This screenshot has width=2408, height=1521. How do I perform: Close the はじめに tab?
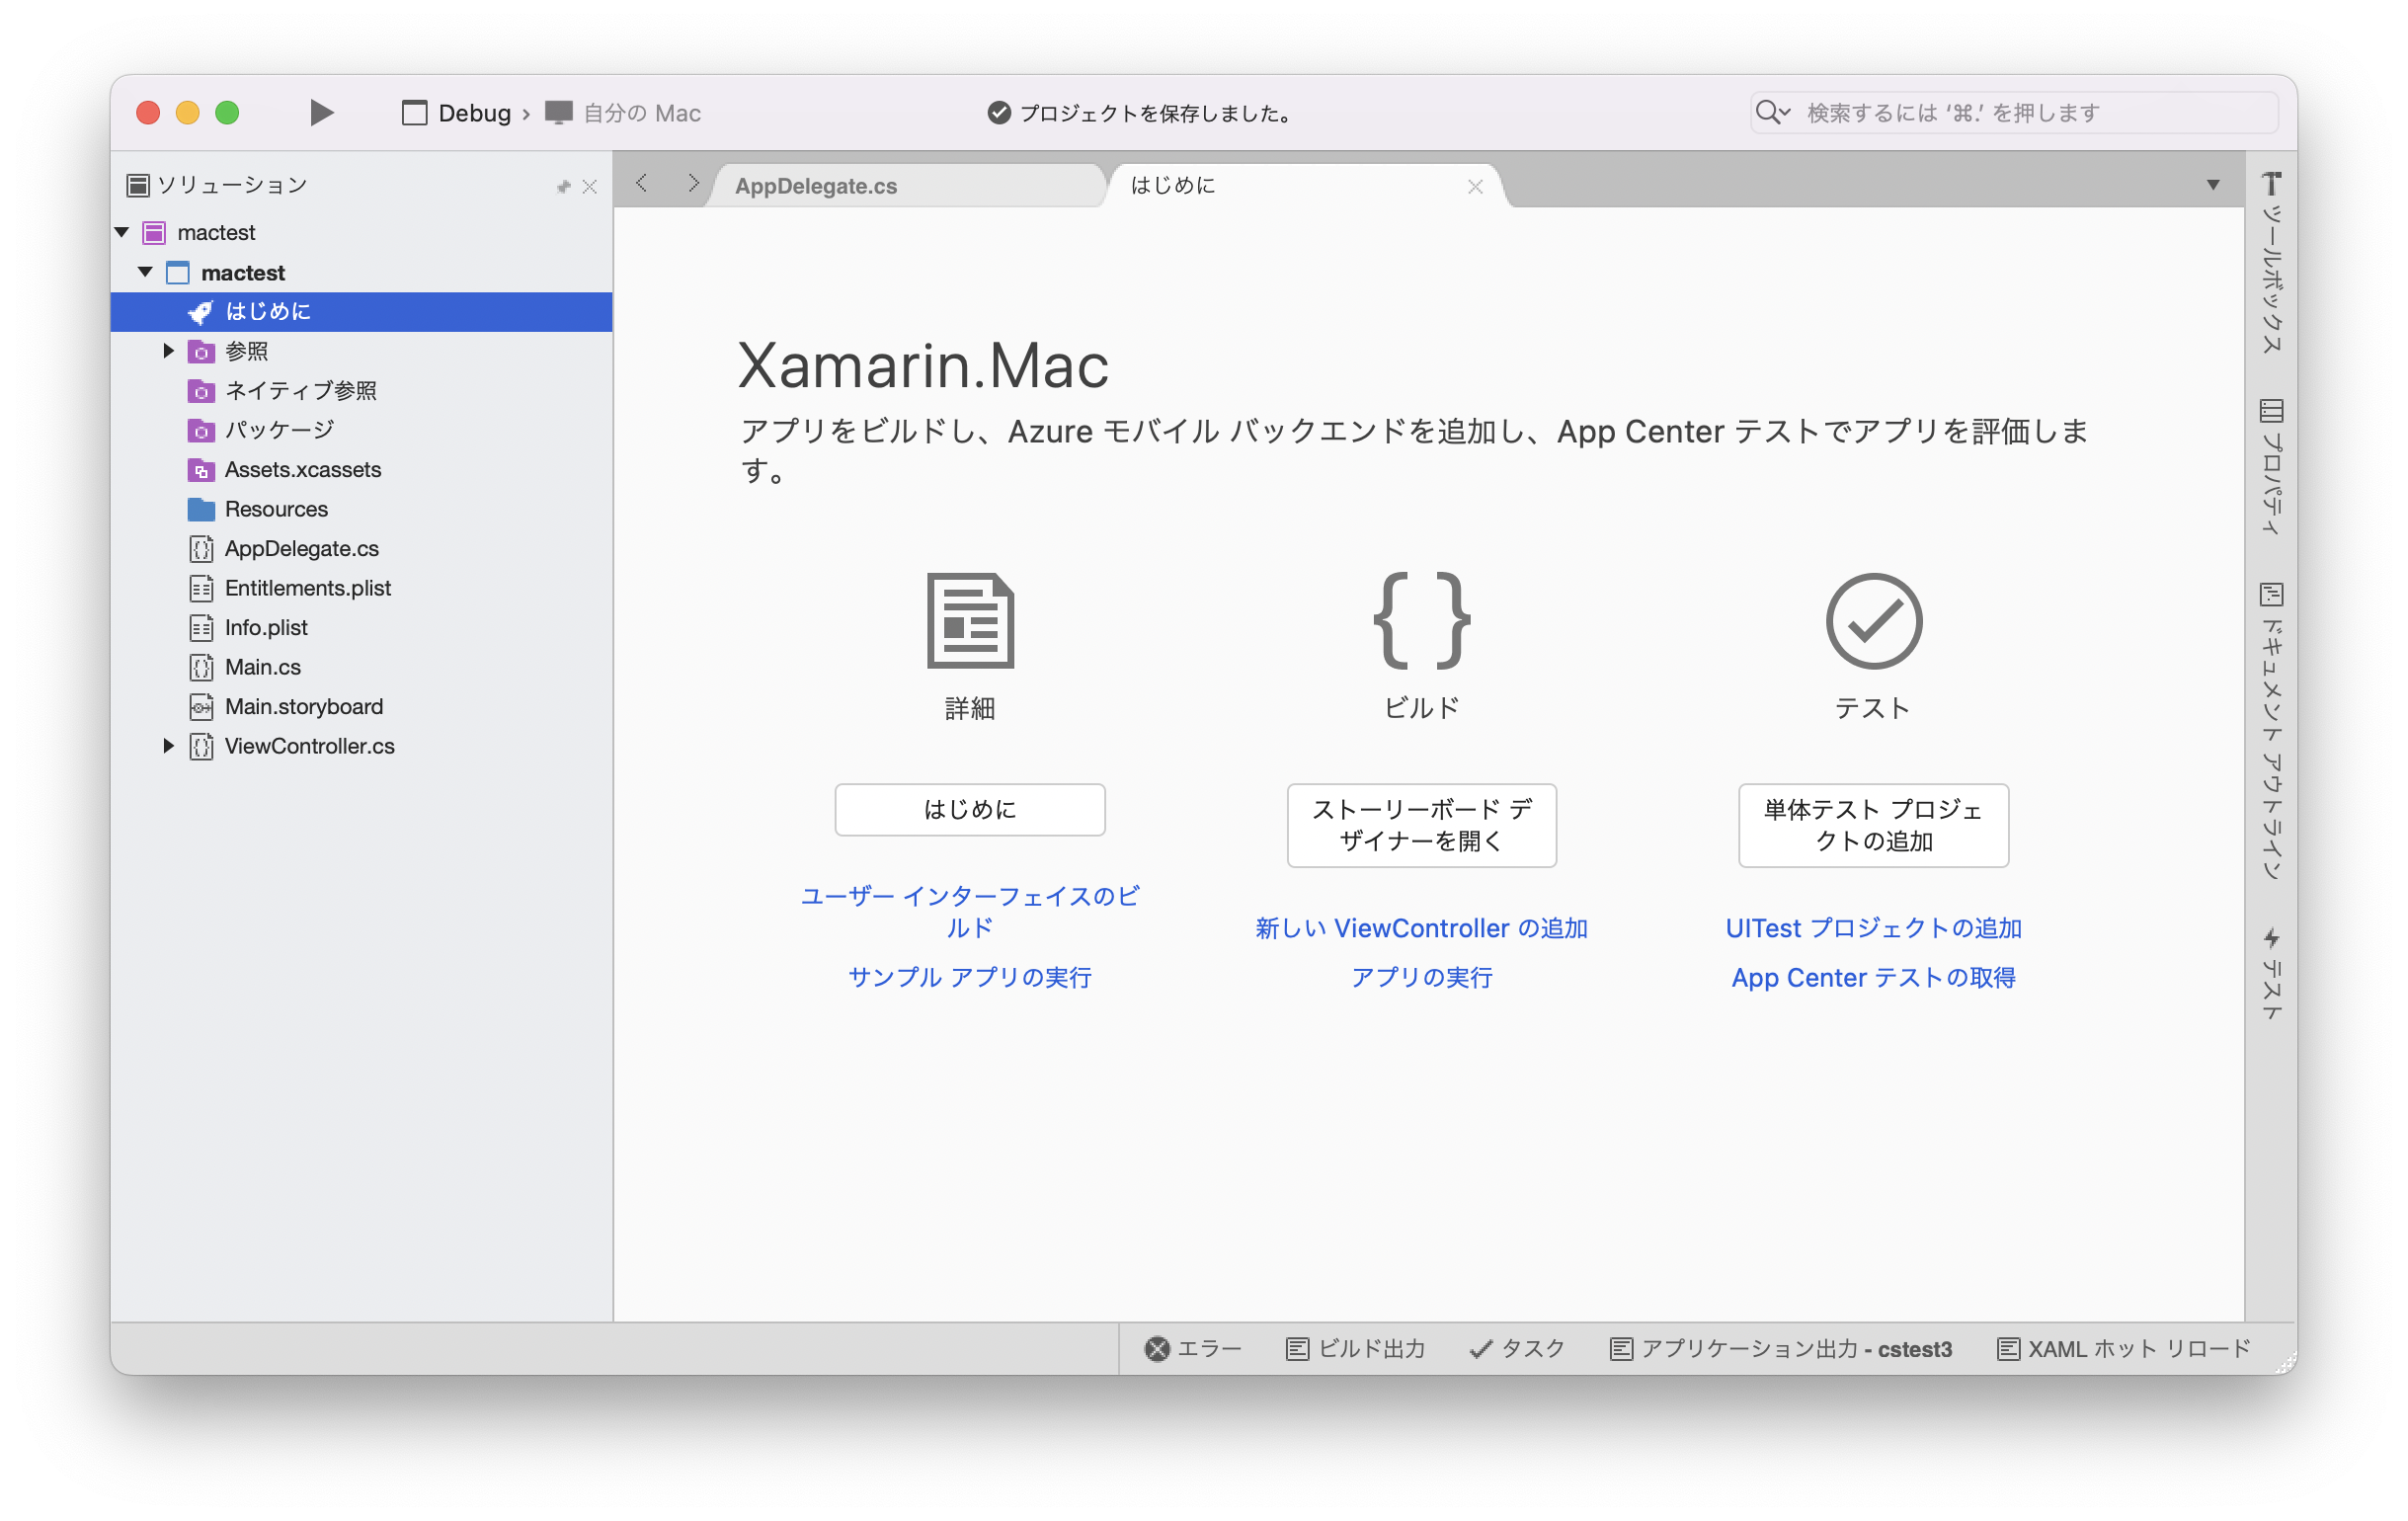coord(1475,187)
